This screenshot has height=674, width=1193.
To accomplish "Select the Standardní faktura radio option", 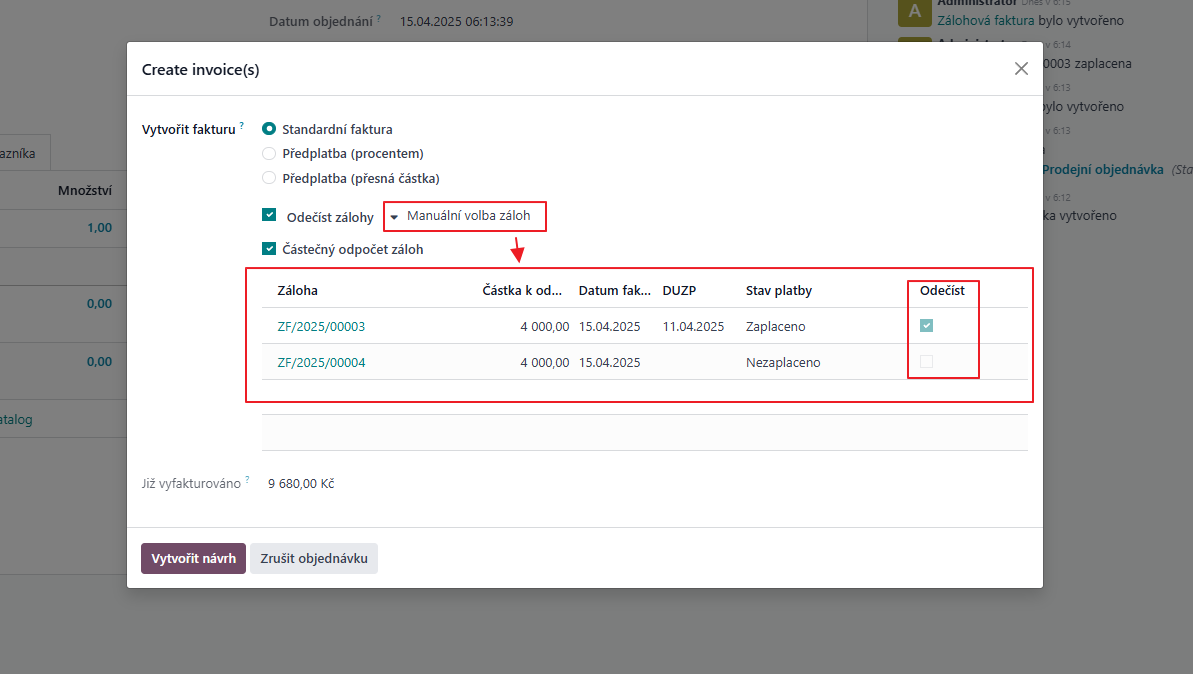I will [x=269, y=129].
